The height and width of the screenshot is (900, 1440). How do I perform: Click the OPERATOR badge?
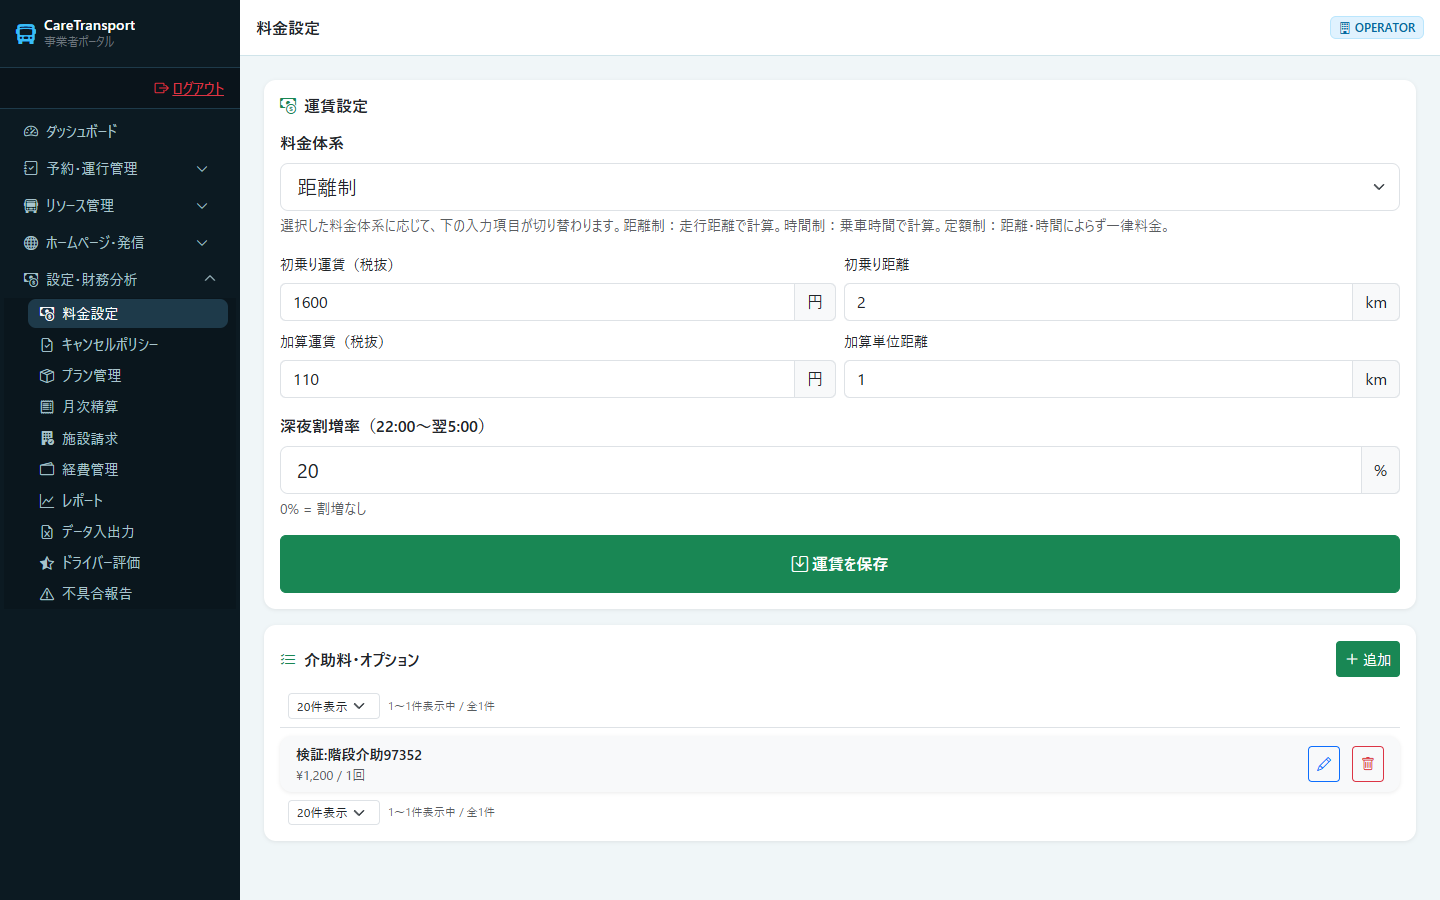1377,28
